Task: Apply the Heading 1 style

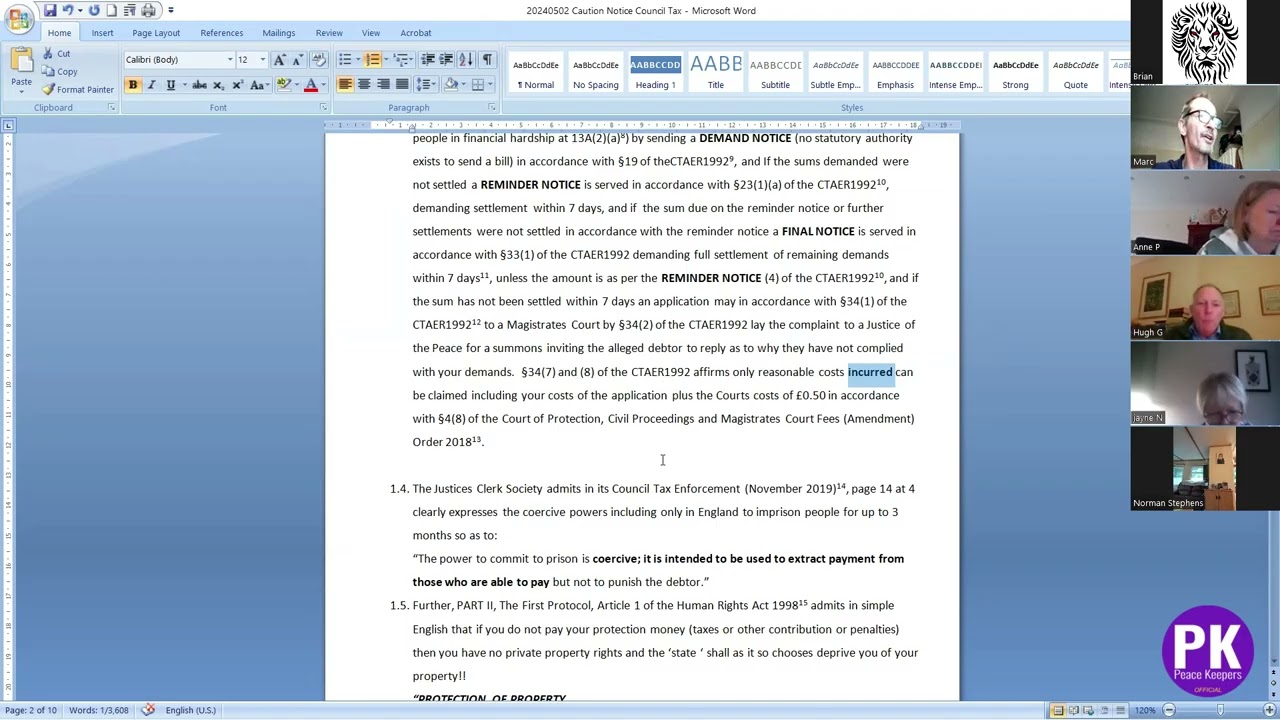Action: tap(656, 74)
